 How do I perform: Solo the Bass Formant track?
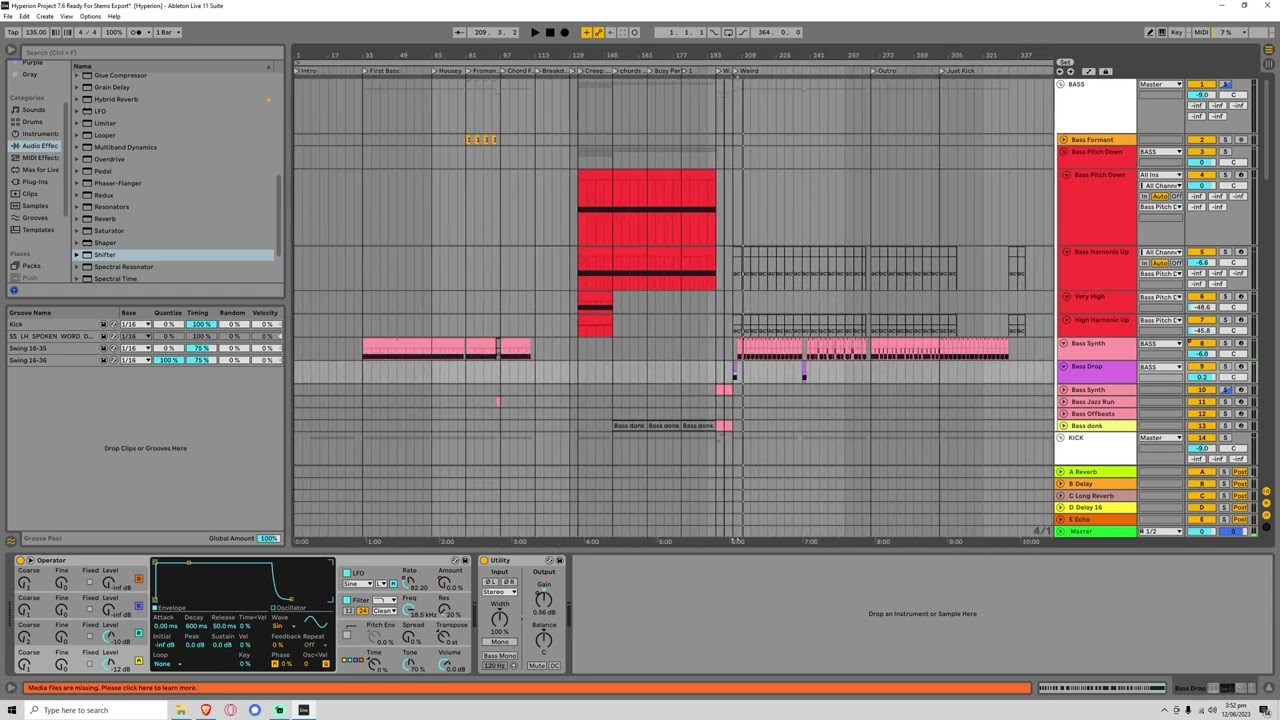click(1226, 140)
